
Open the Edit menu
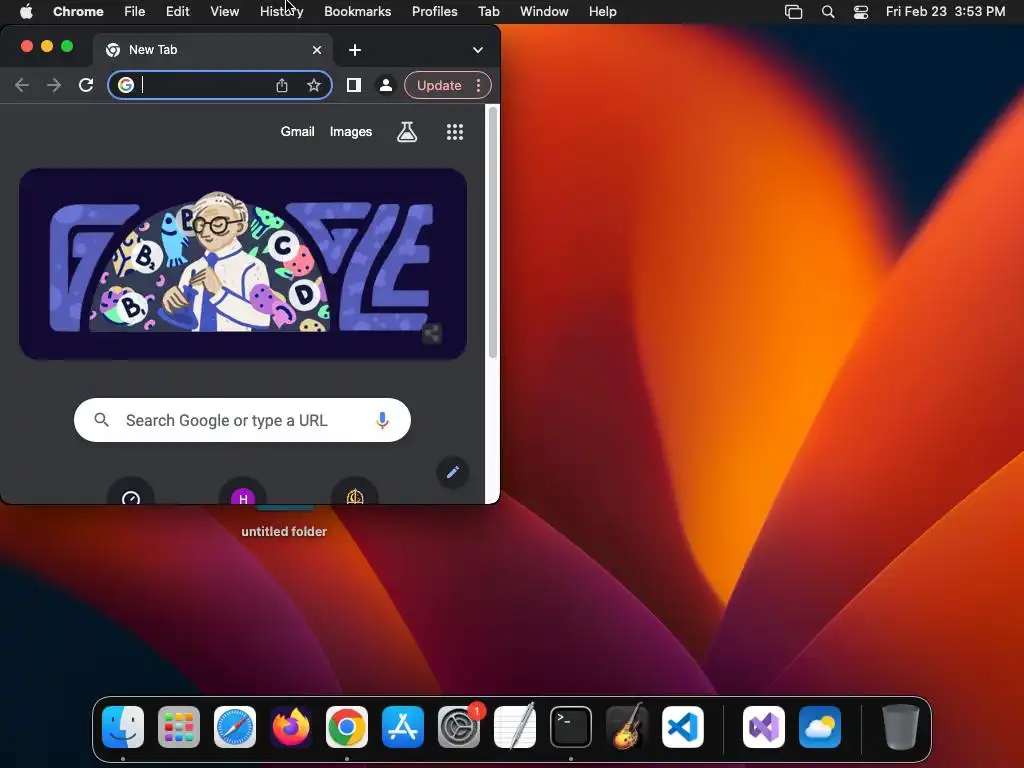[178, 12]
